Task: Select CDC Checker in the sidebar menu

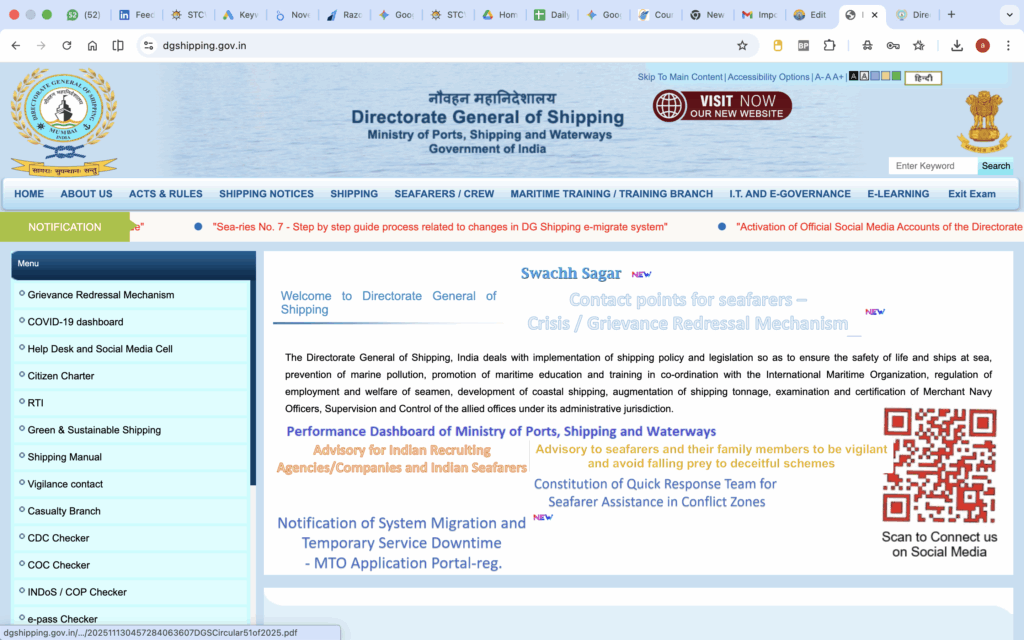Action: click(58, 538)
